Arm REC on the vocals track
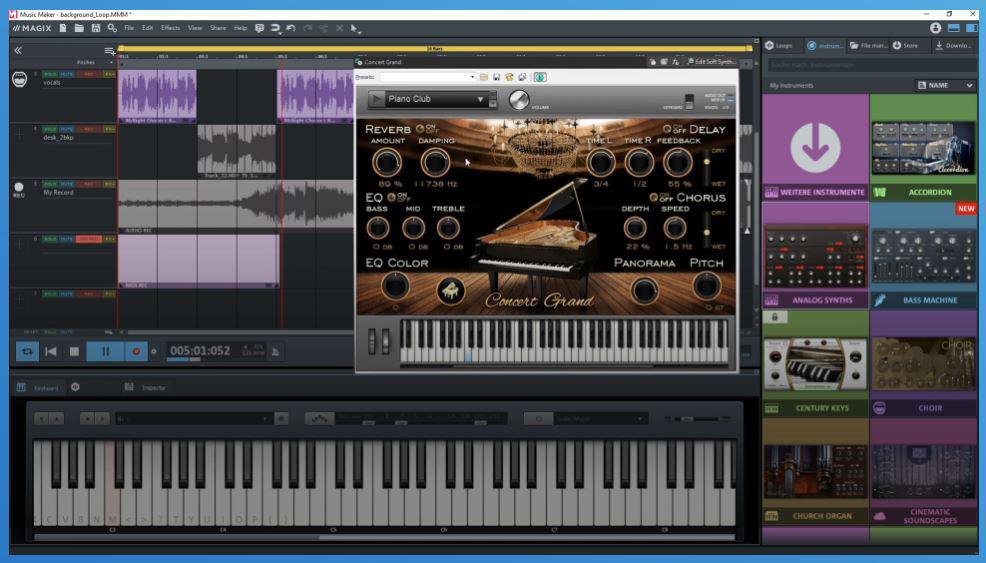986x563 pixels. 89,74
